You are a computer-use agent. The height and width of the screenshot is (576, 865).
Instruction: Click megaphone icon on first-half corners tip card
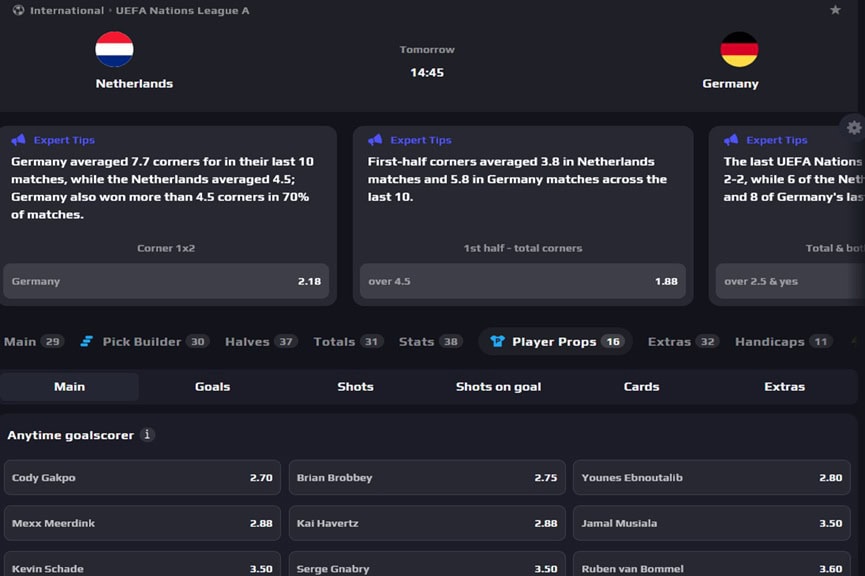pyautogui.click(x=375, y=140)
